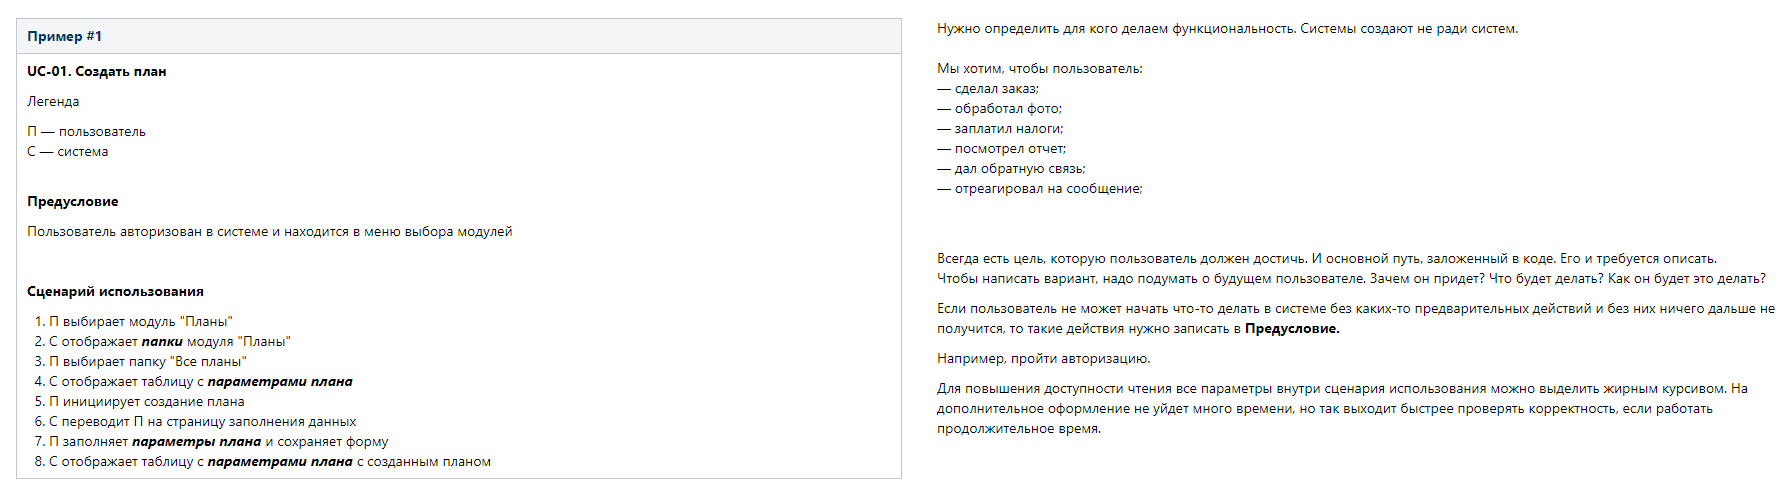
Task: Click the "— заплатил налоги;" list item
Action: 1000,128
